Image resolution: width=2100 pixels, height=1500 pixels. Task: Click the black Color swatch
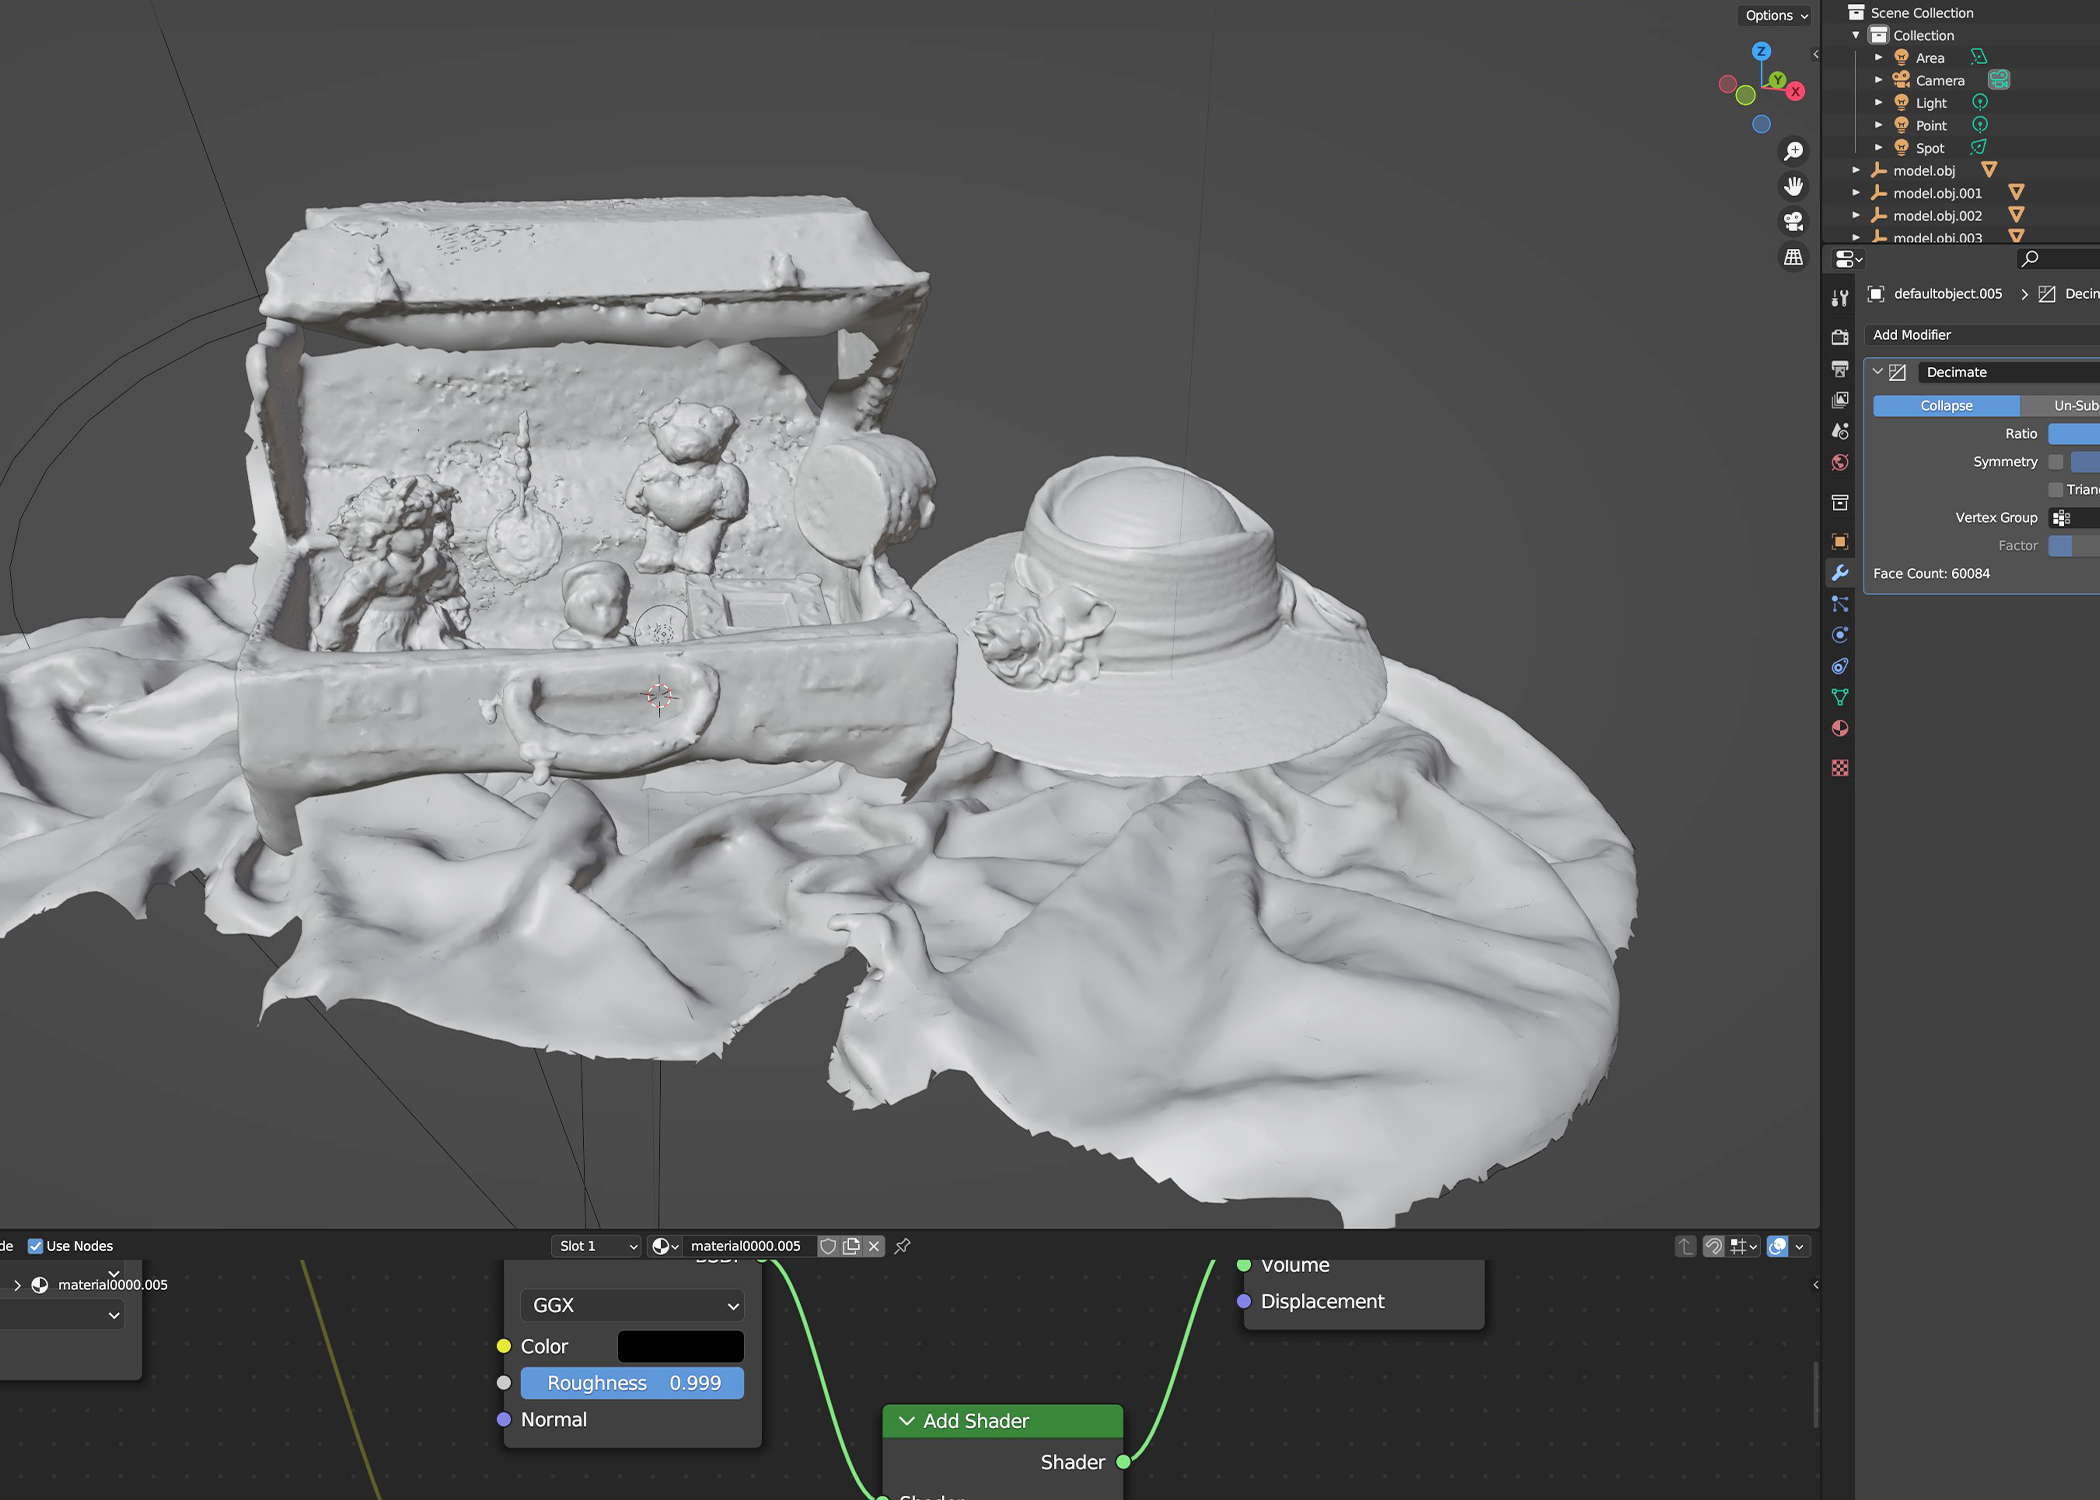tap(680, 1346)
